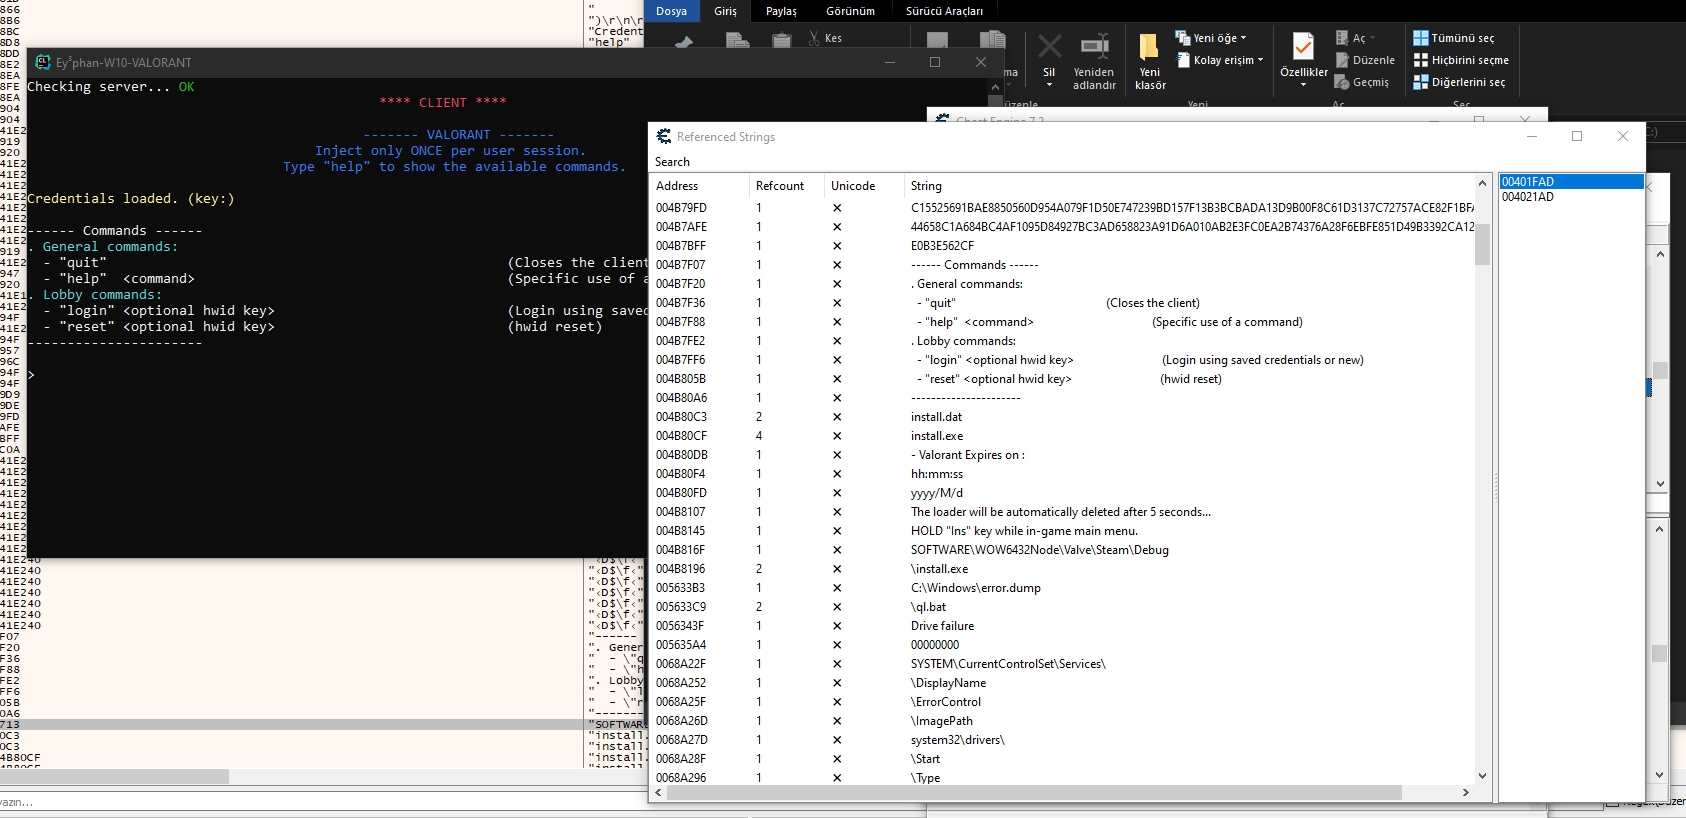This screenshot has height=818, width=1686.
Task: Select the Drive failure string row
Action: click(x=1063, y=626)
